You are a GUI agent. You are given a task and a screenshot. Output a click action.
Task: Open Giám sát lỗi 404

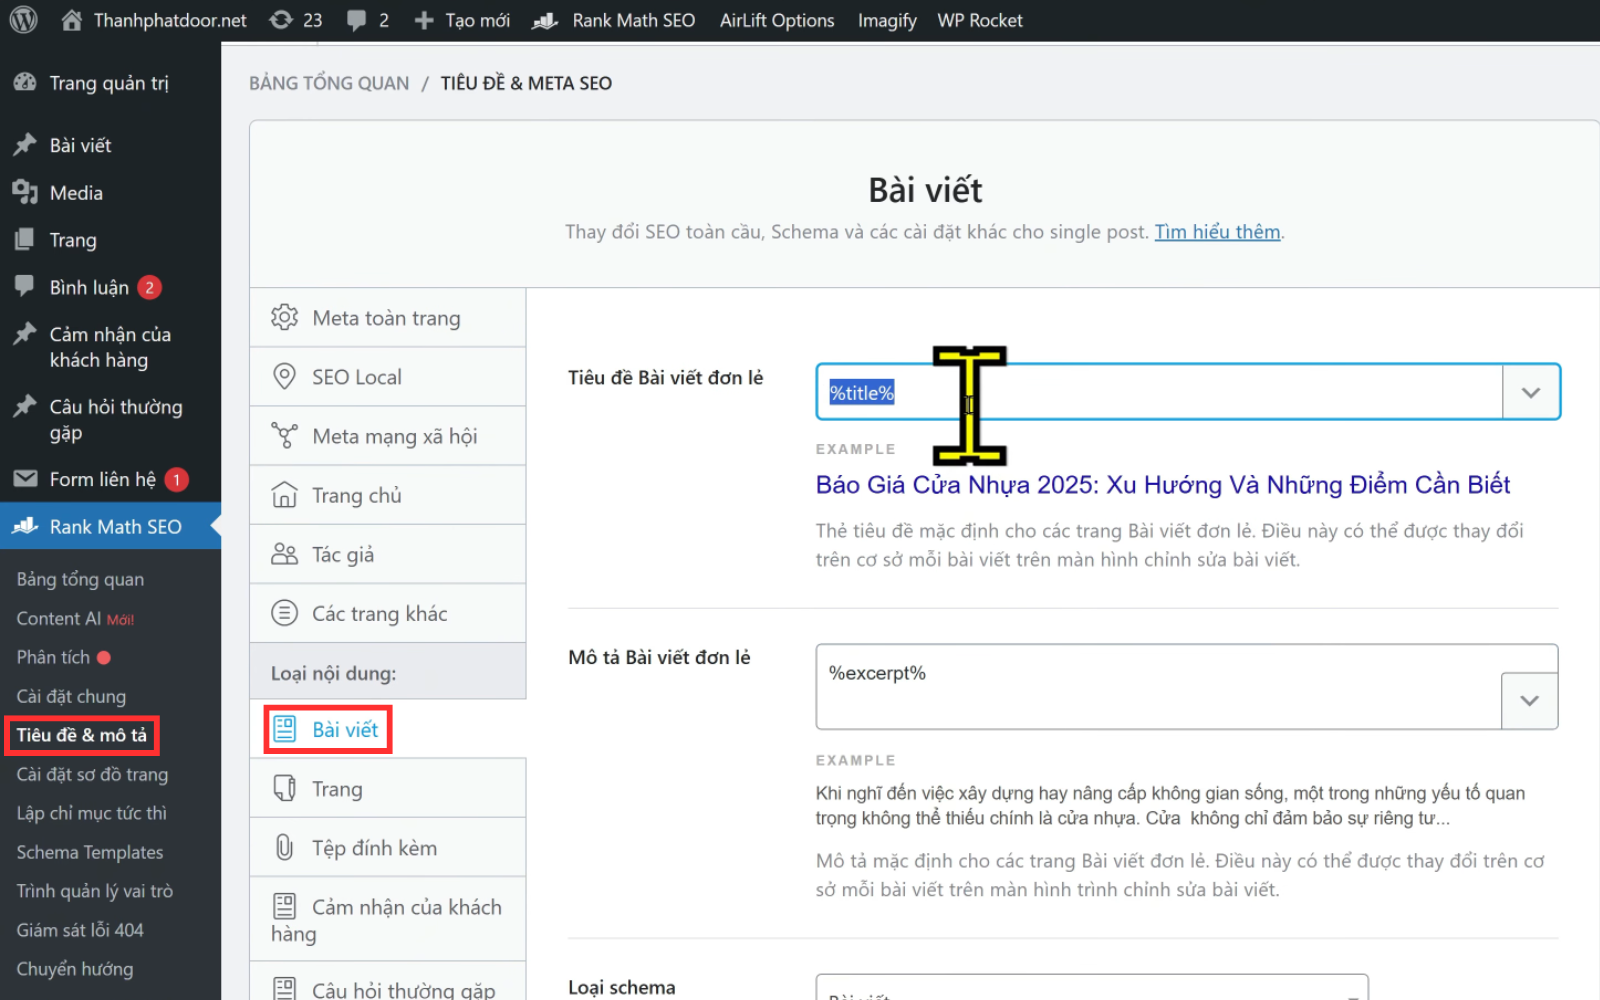pos(80,930)
